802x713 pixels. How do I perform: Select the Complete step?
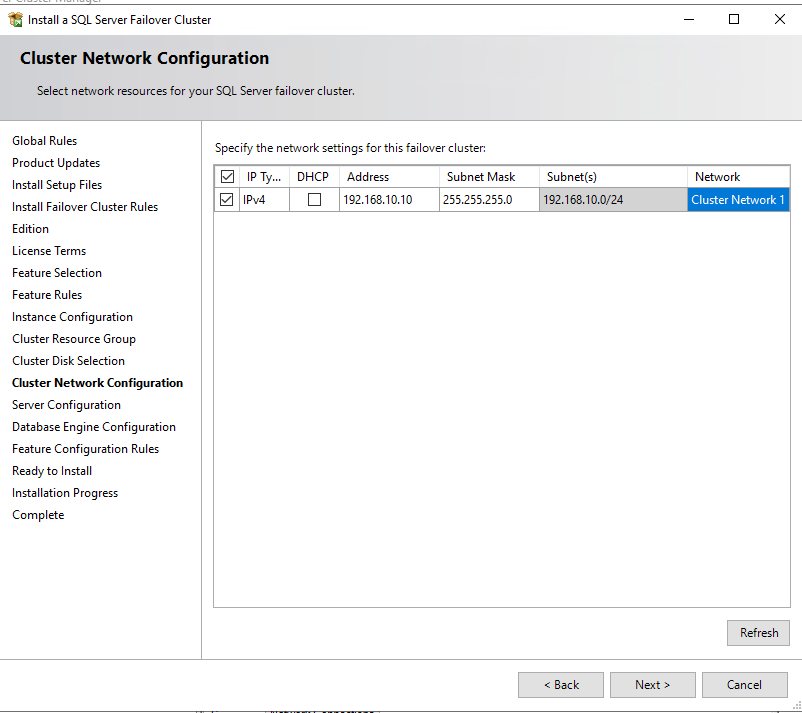(x=38, y=515)
